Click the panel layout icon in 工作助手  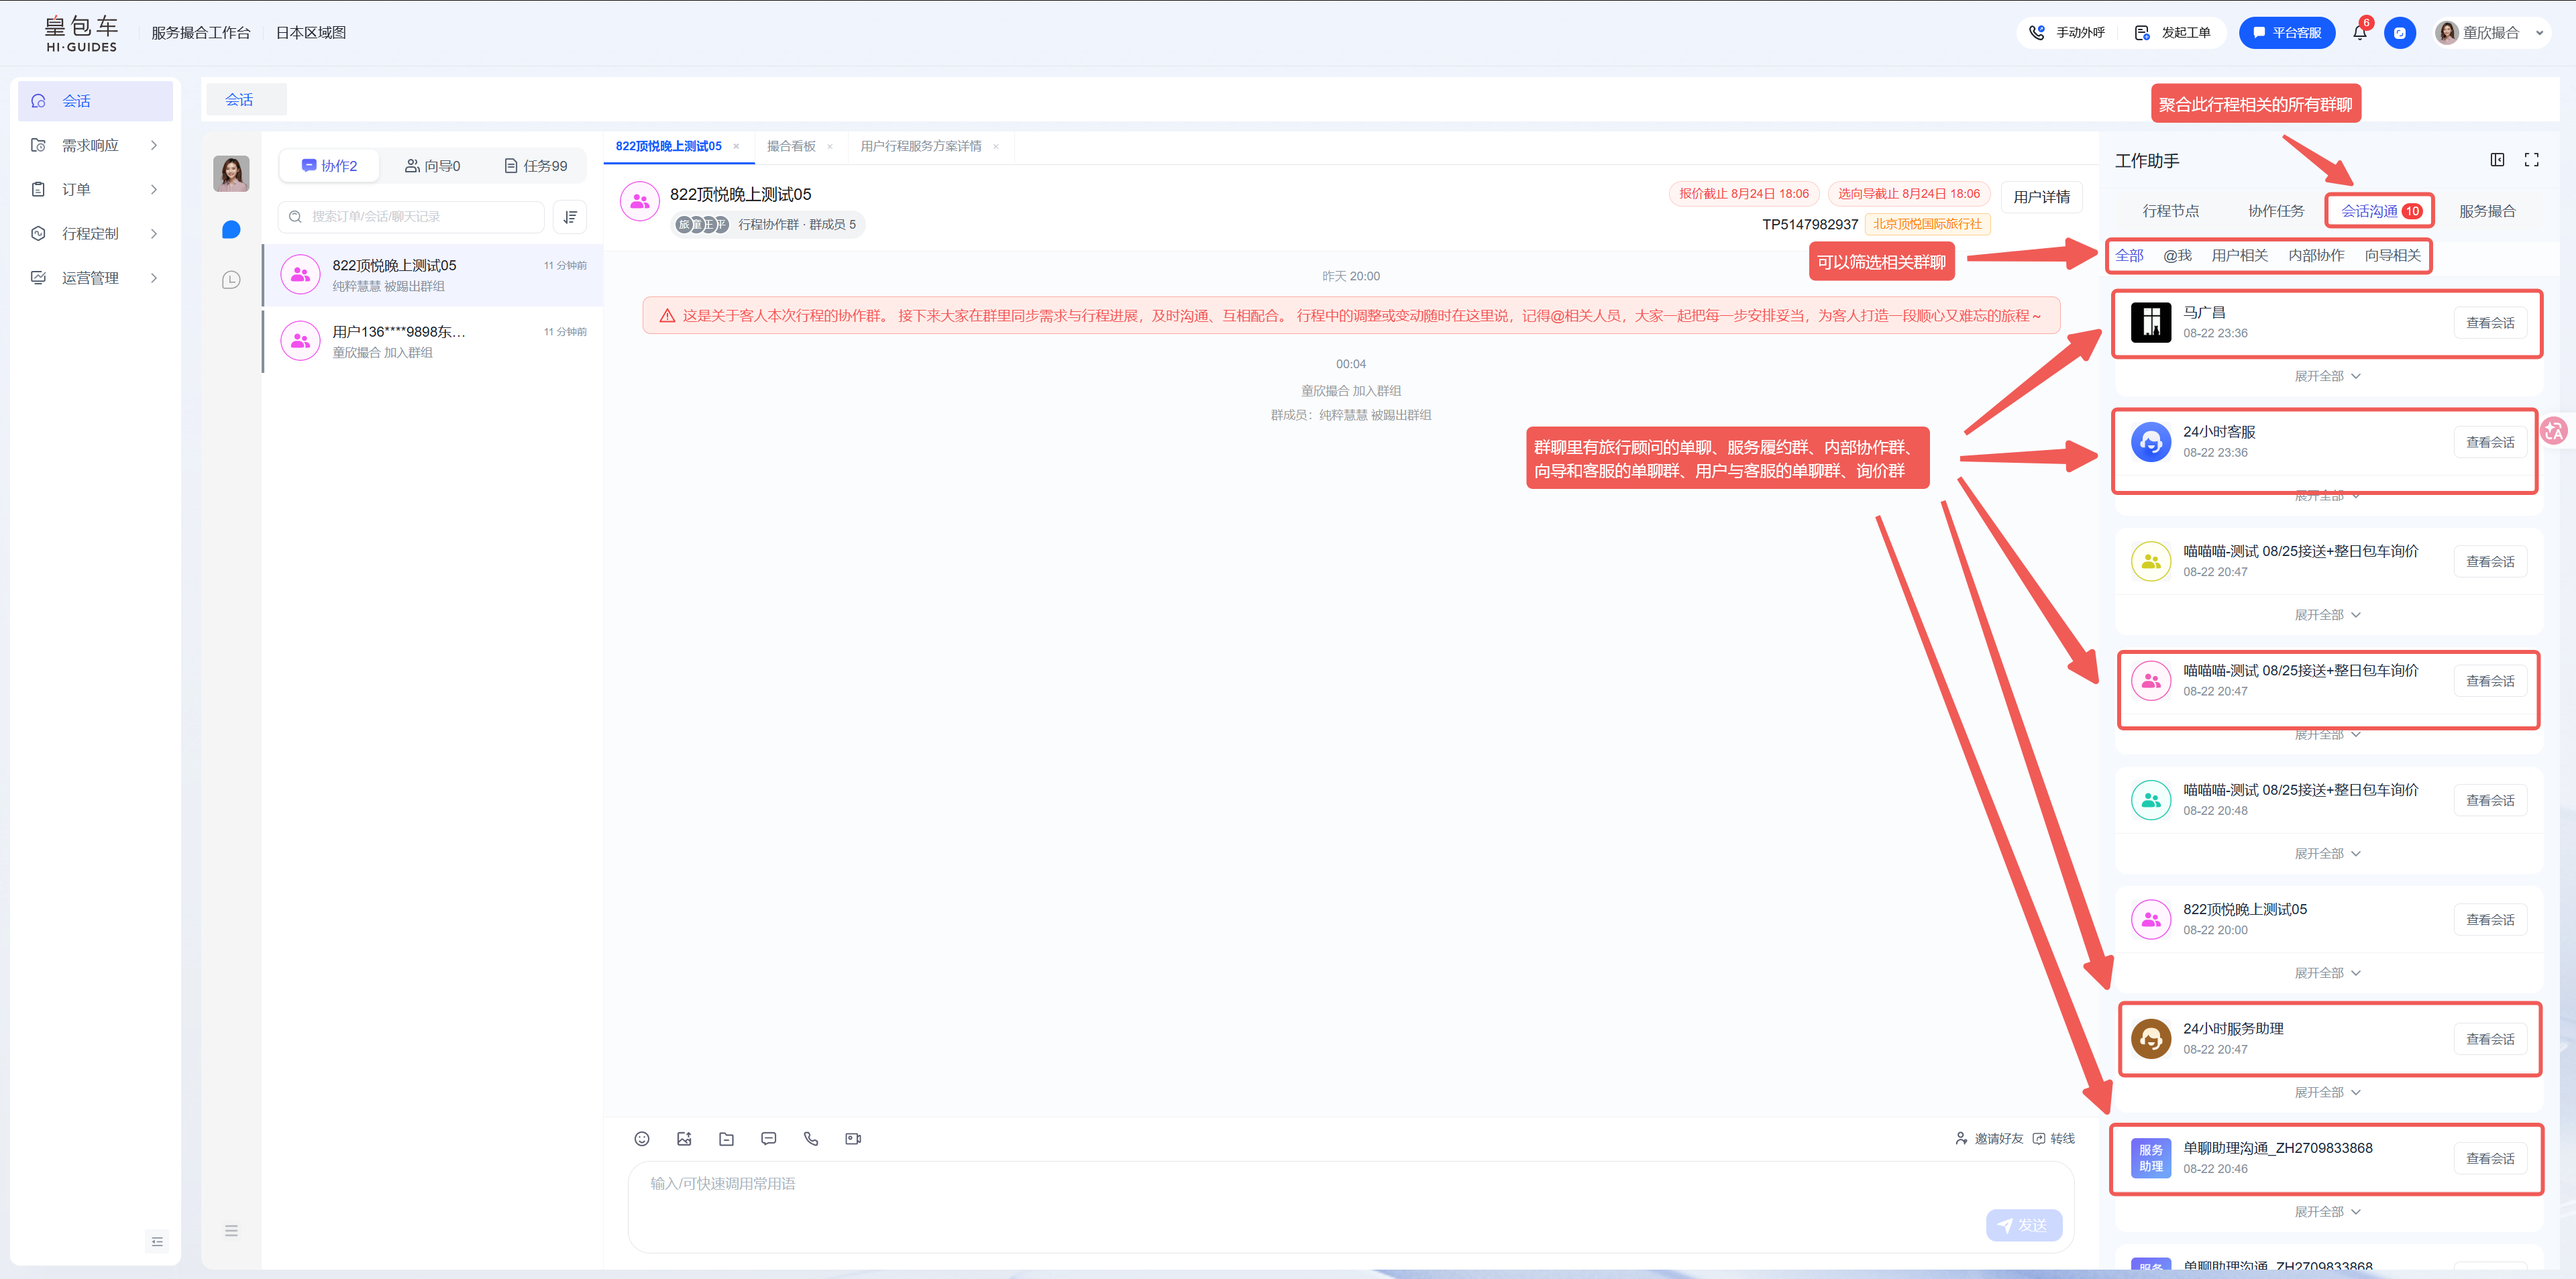2497,160
